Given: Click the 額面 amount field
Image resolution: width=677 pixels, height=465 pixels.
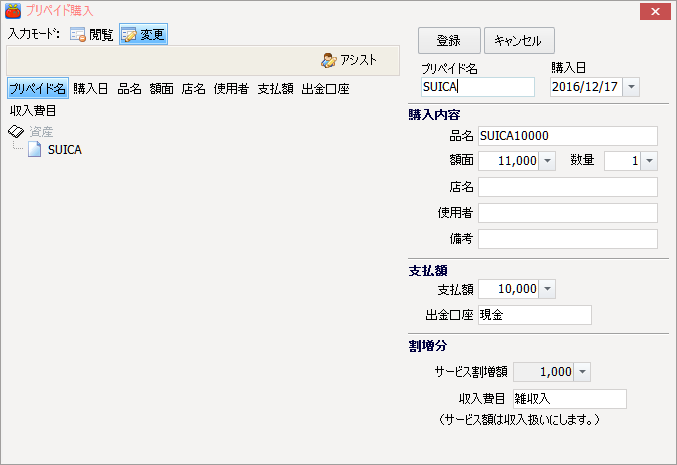Looking at the screenshot, I should pyautogui.click(x=508, y=161).
